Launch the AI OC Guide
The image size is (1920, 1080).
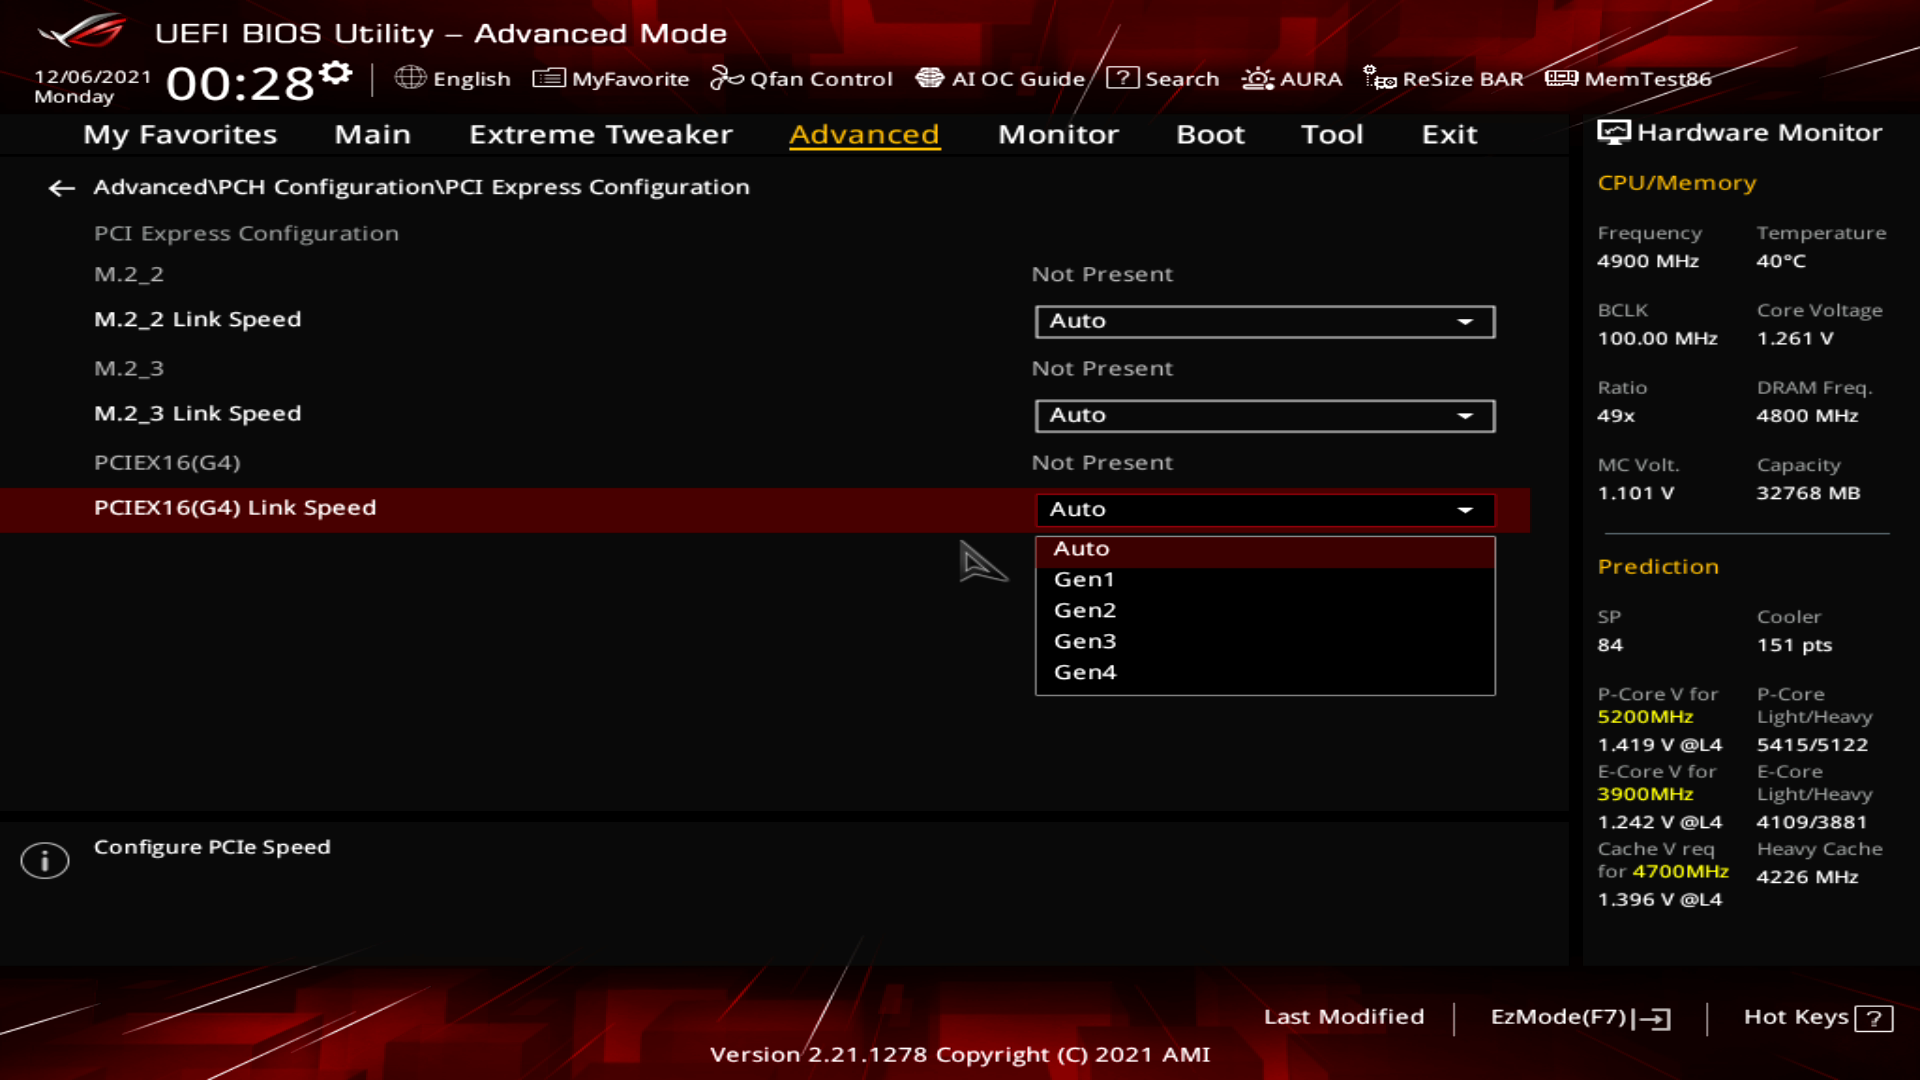pos(1000,78)
